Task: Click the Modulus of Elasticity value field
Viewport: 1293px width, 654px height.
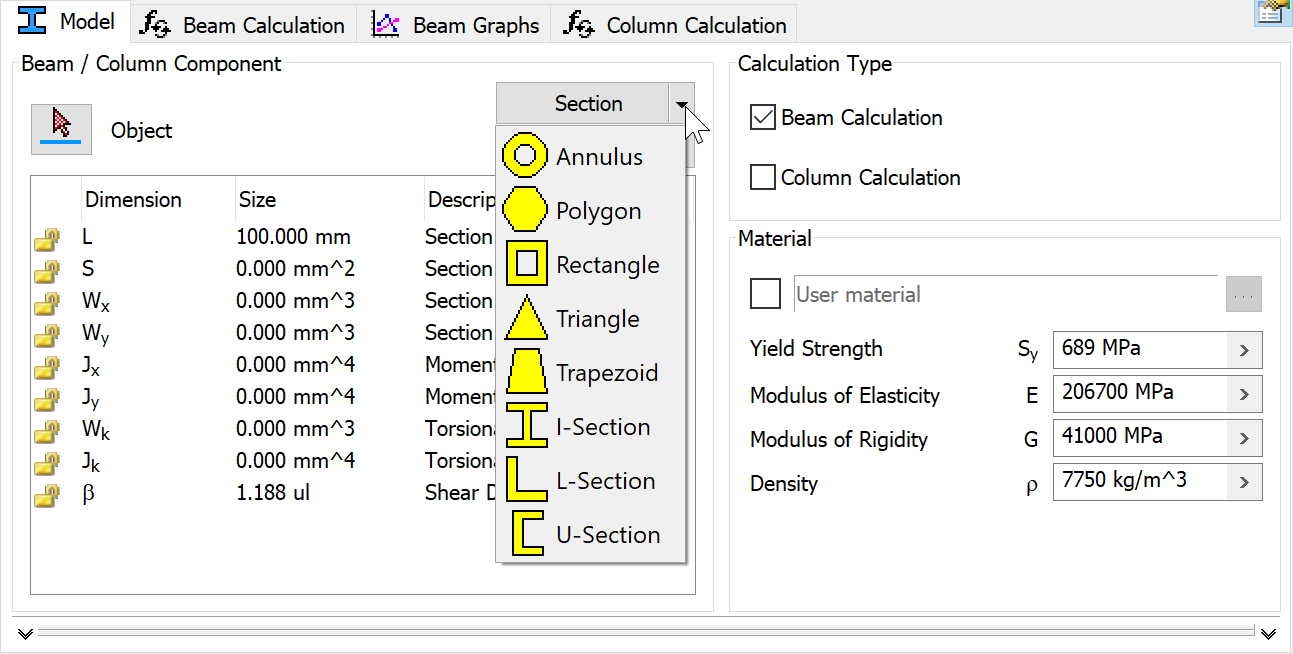Action: coord(1140,393)
